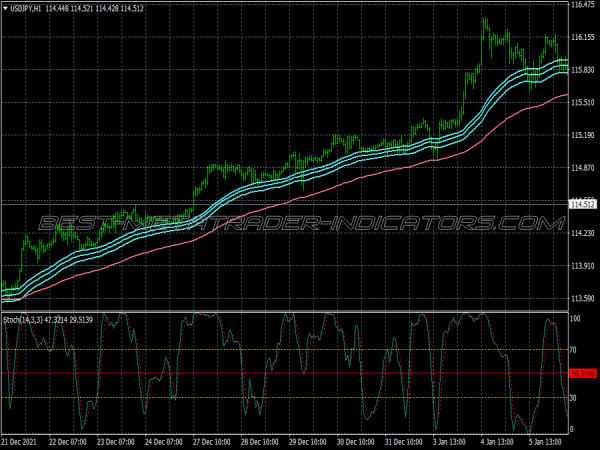Click the 30 Dec 10:00 time label
Image resolution: width=600 pixels, height=450 pixels.
(355, 442)
